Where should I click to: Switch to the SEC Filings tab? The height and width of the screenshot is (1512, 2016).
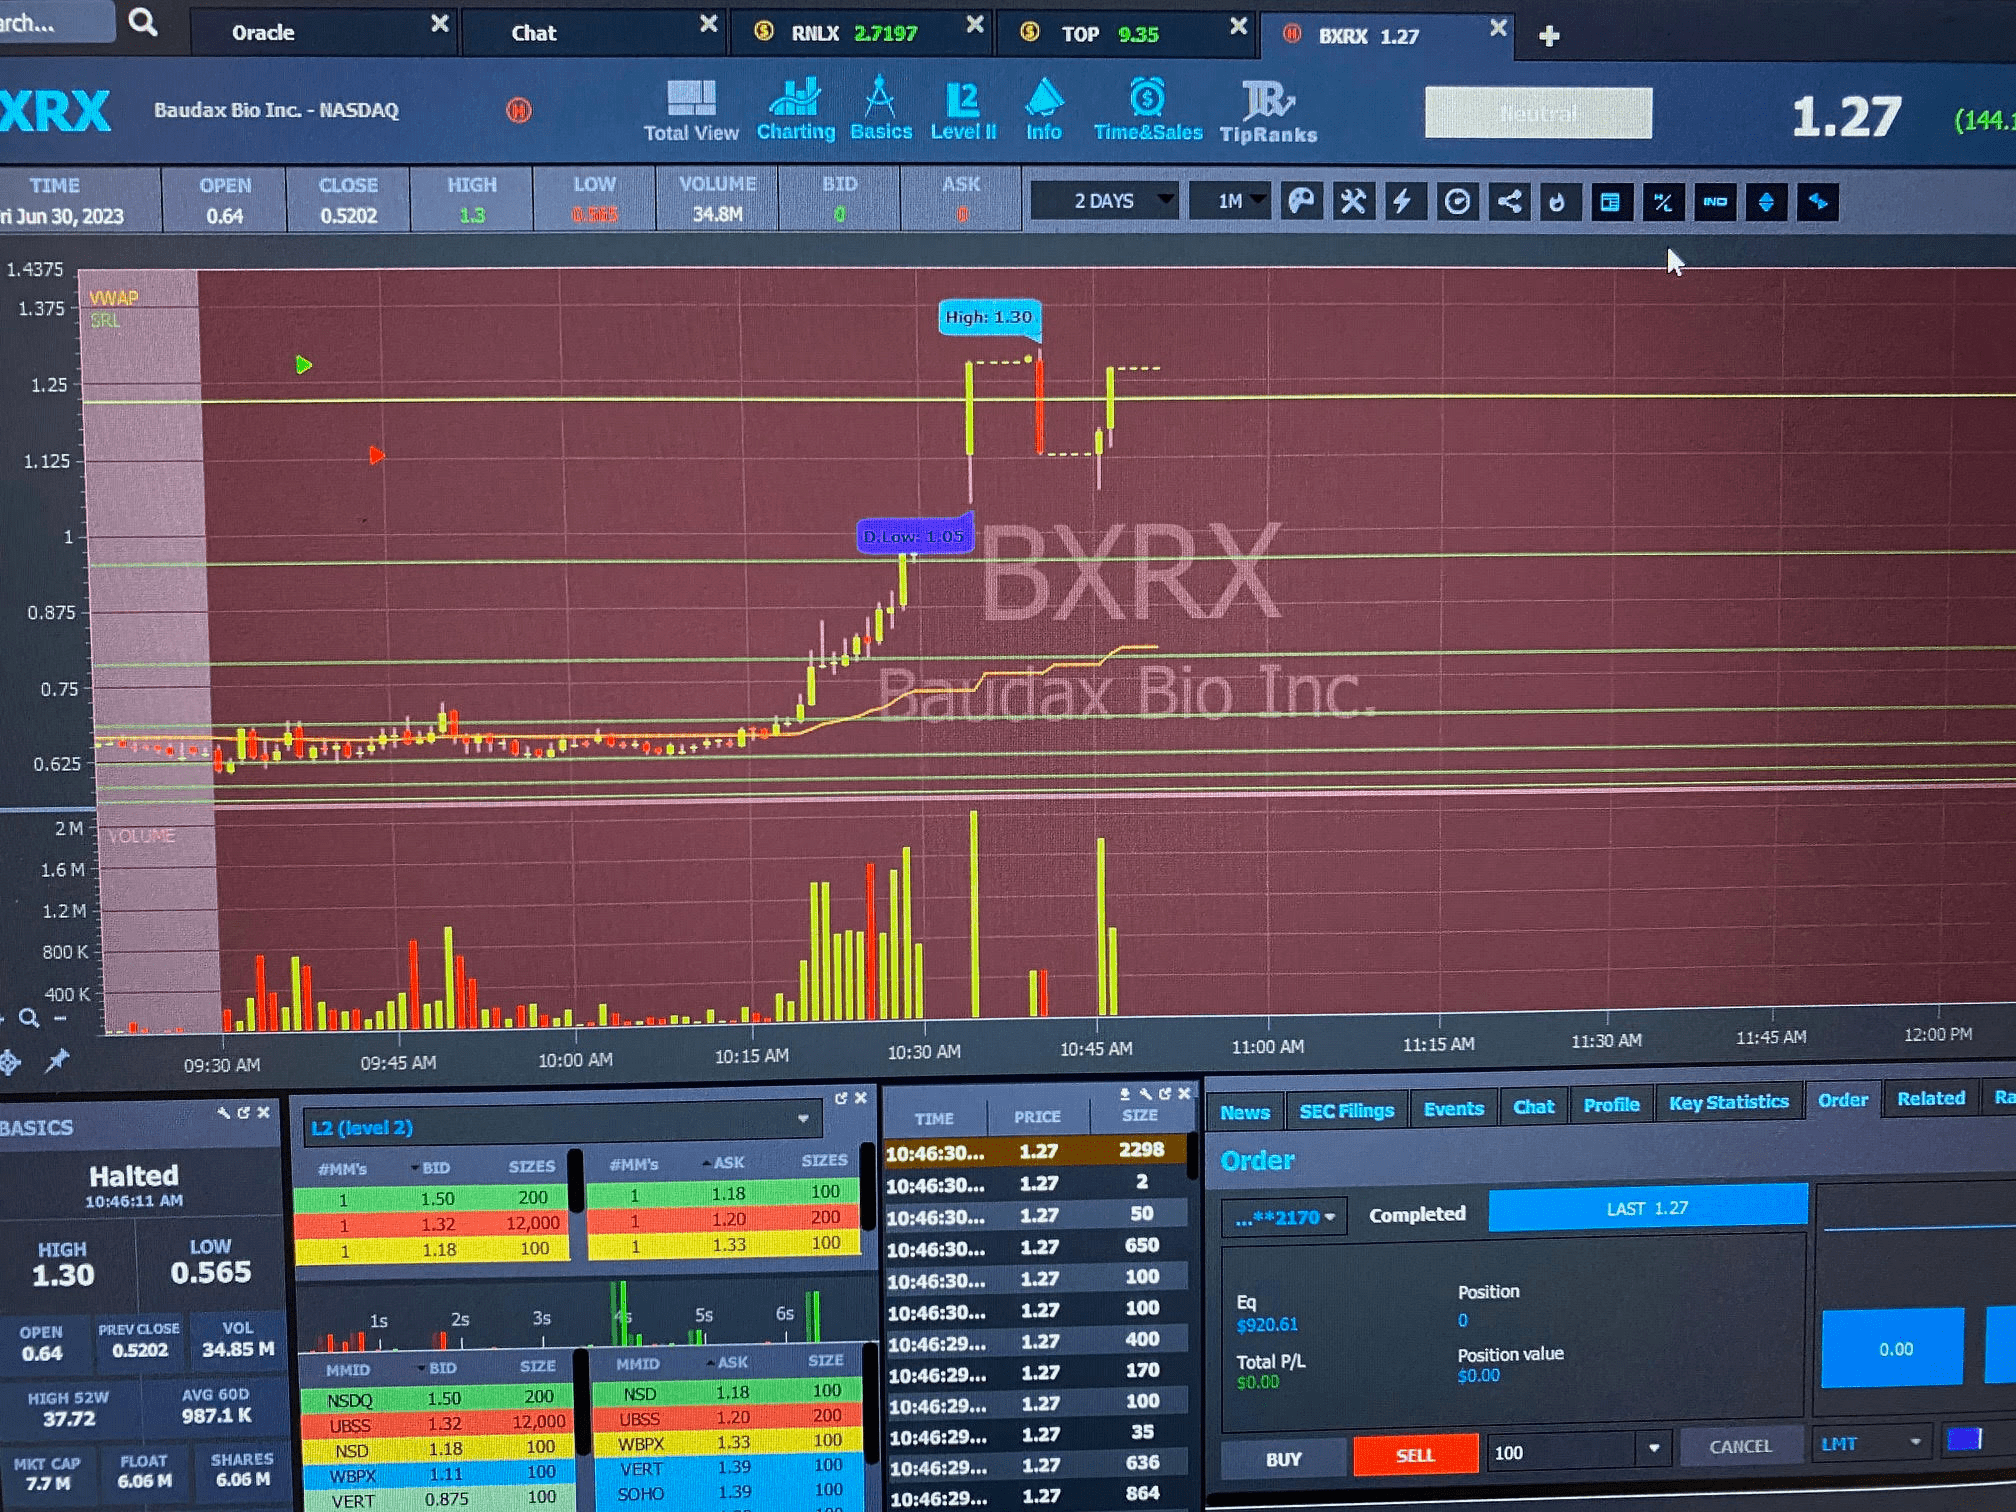pos(1346,1110)
